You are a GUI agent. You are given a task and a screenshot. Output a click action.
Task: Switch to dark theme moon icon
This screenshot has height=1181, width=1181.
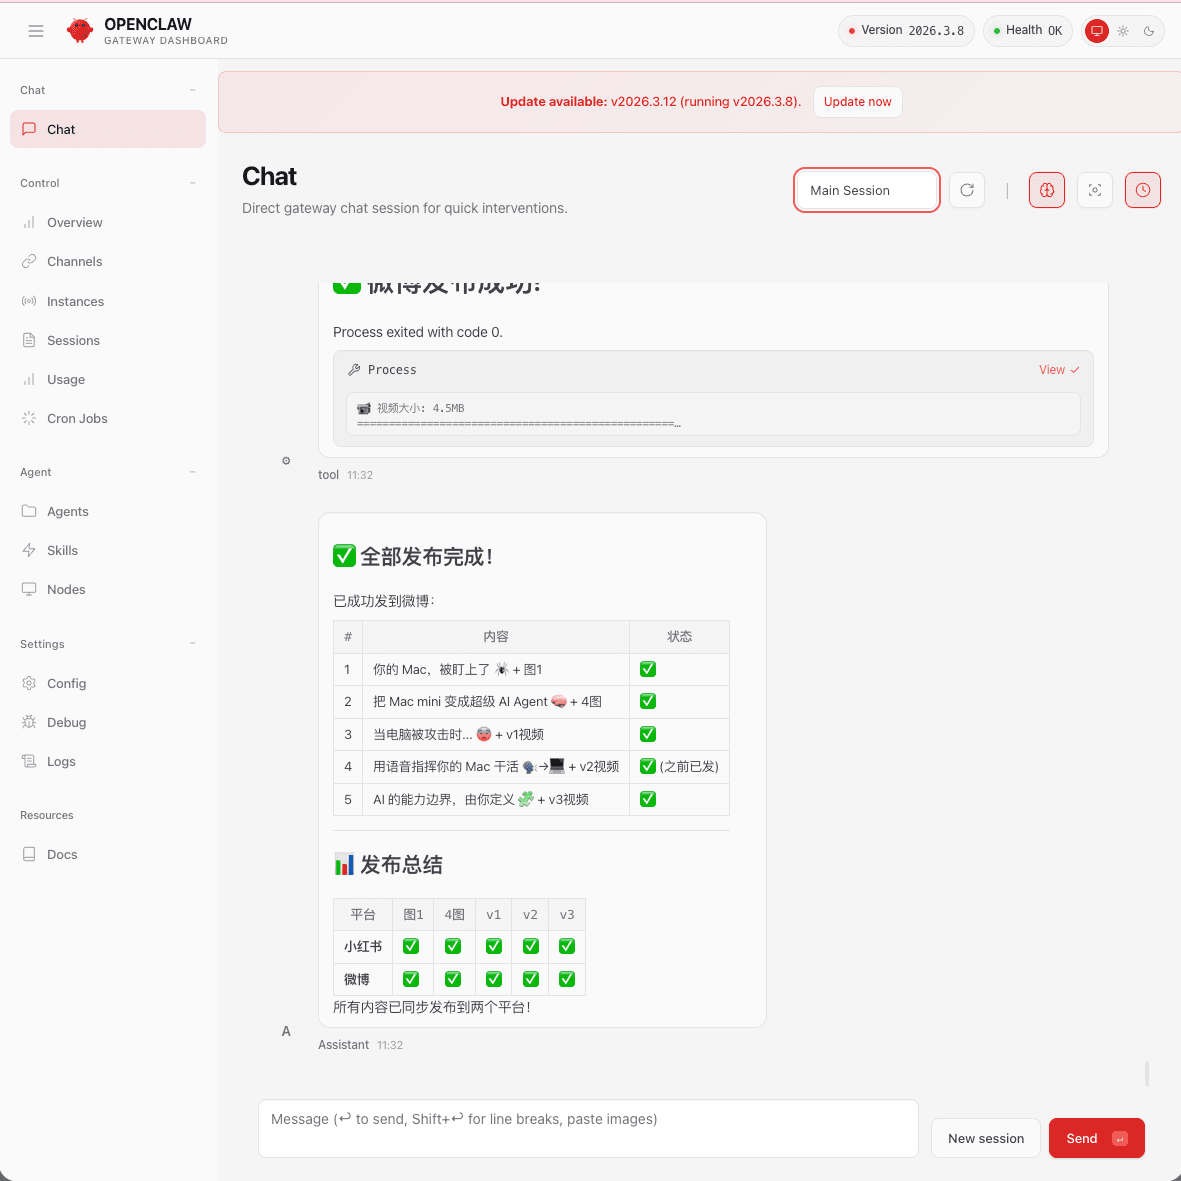click(x=1149, y=31)
